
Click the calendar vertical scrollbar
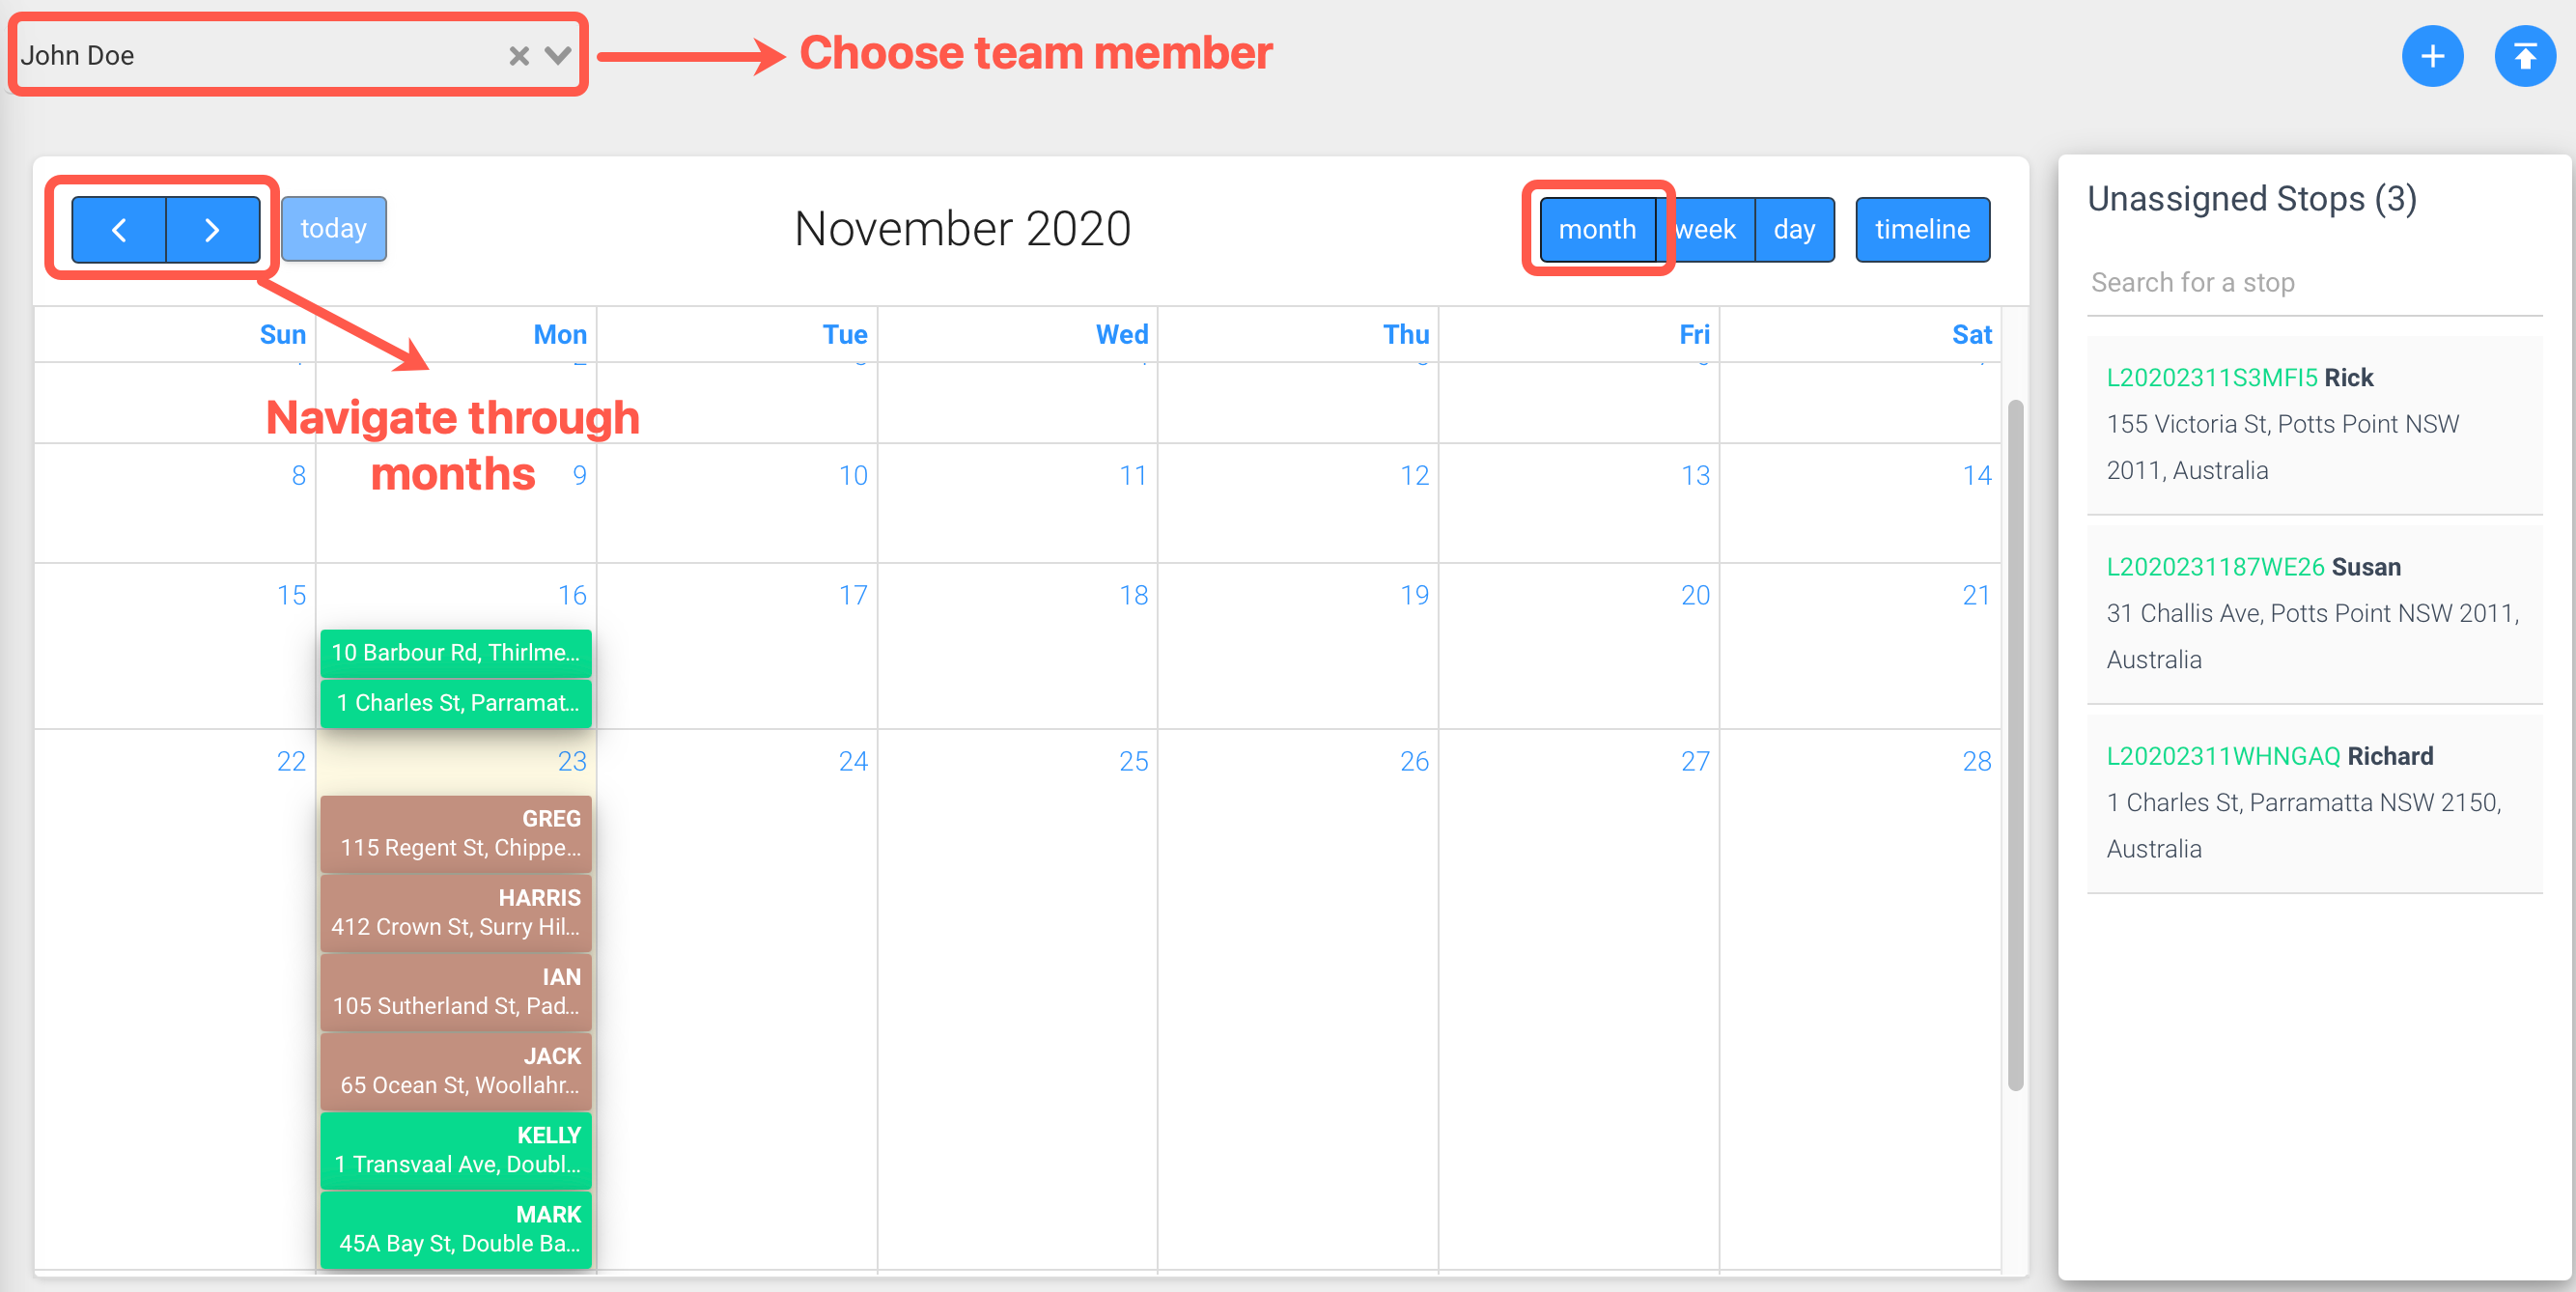[2015, 745]
